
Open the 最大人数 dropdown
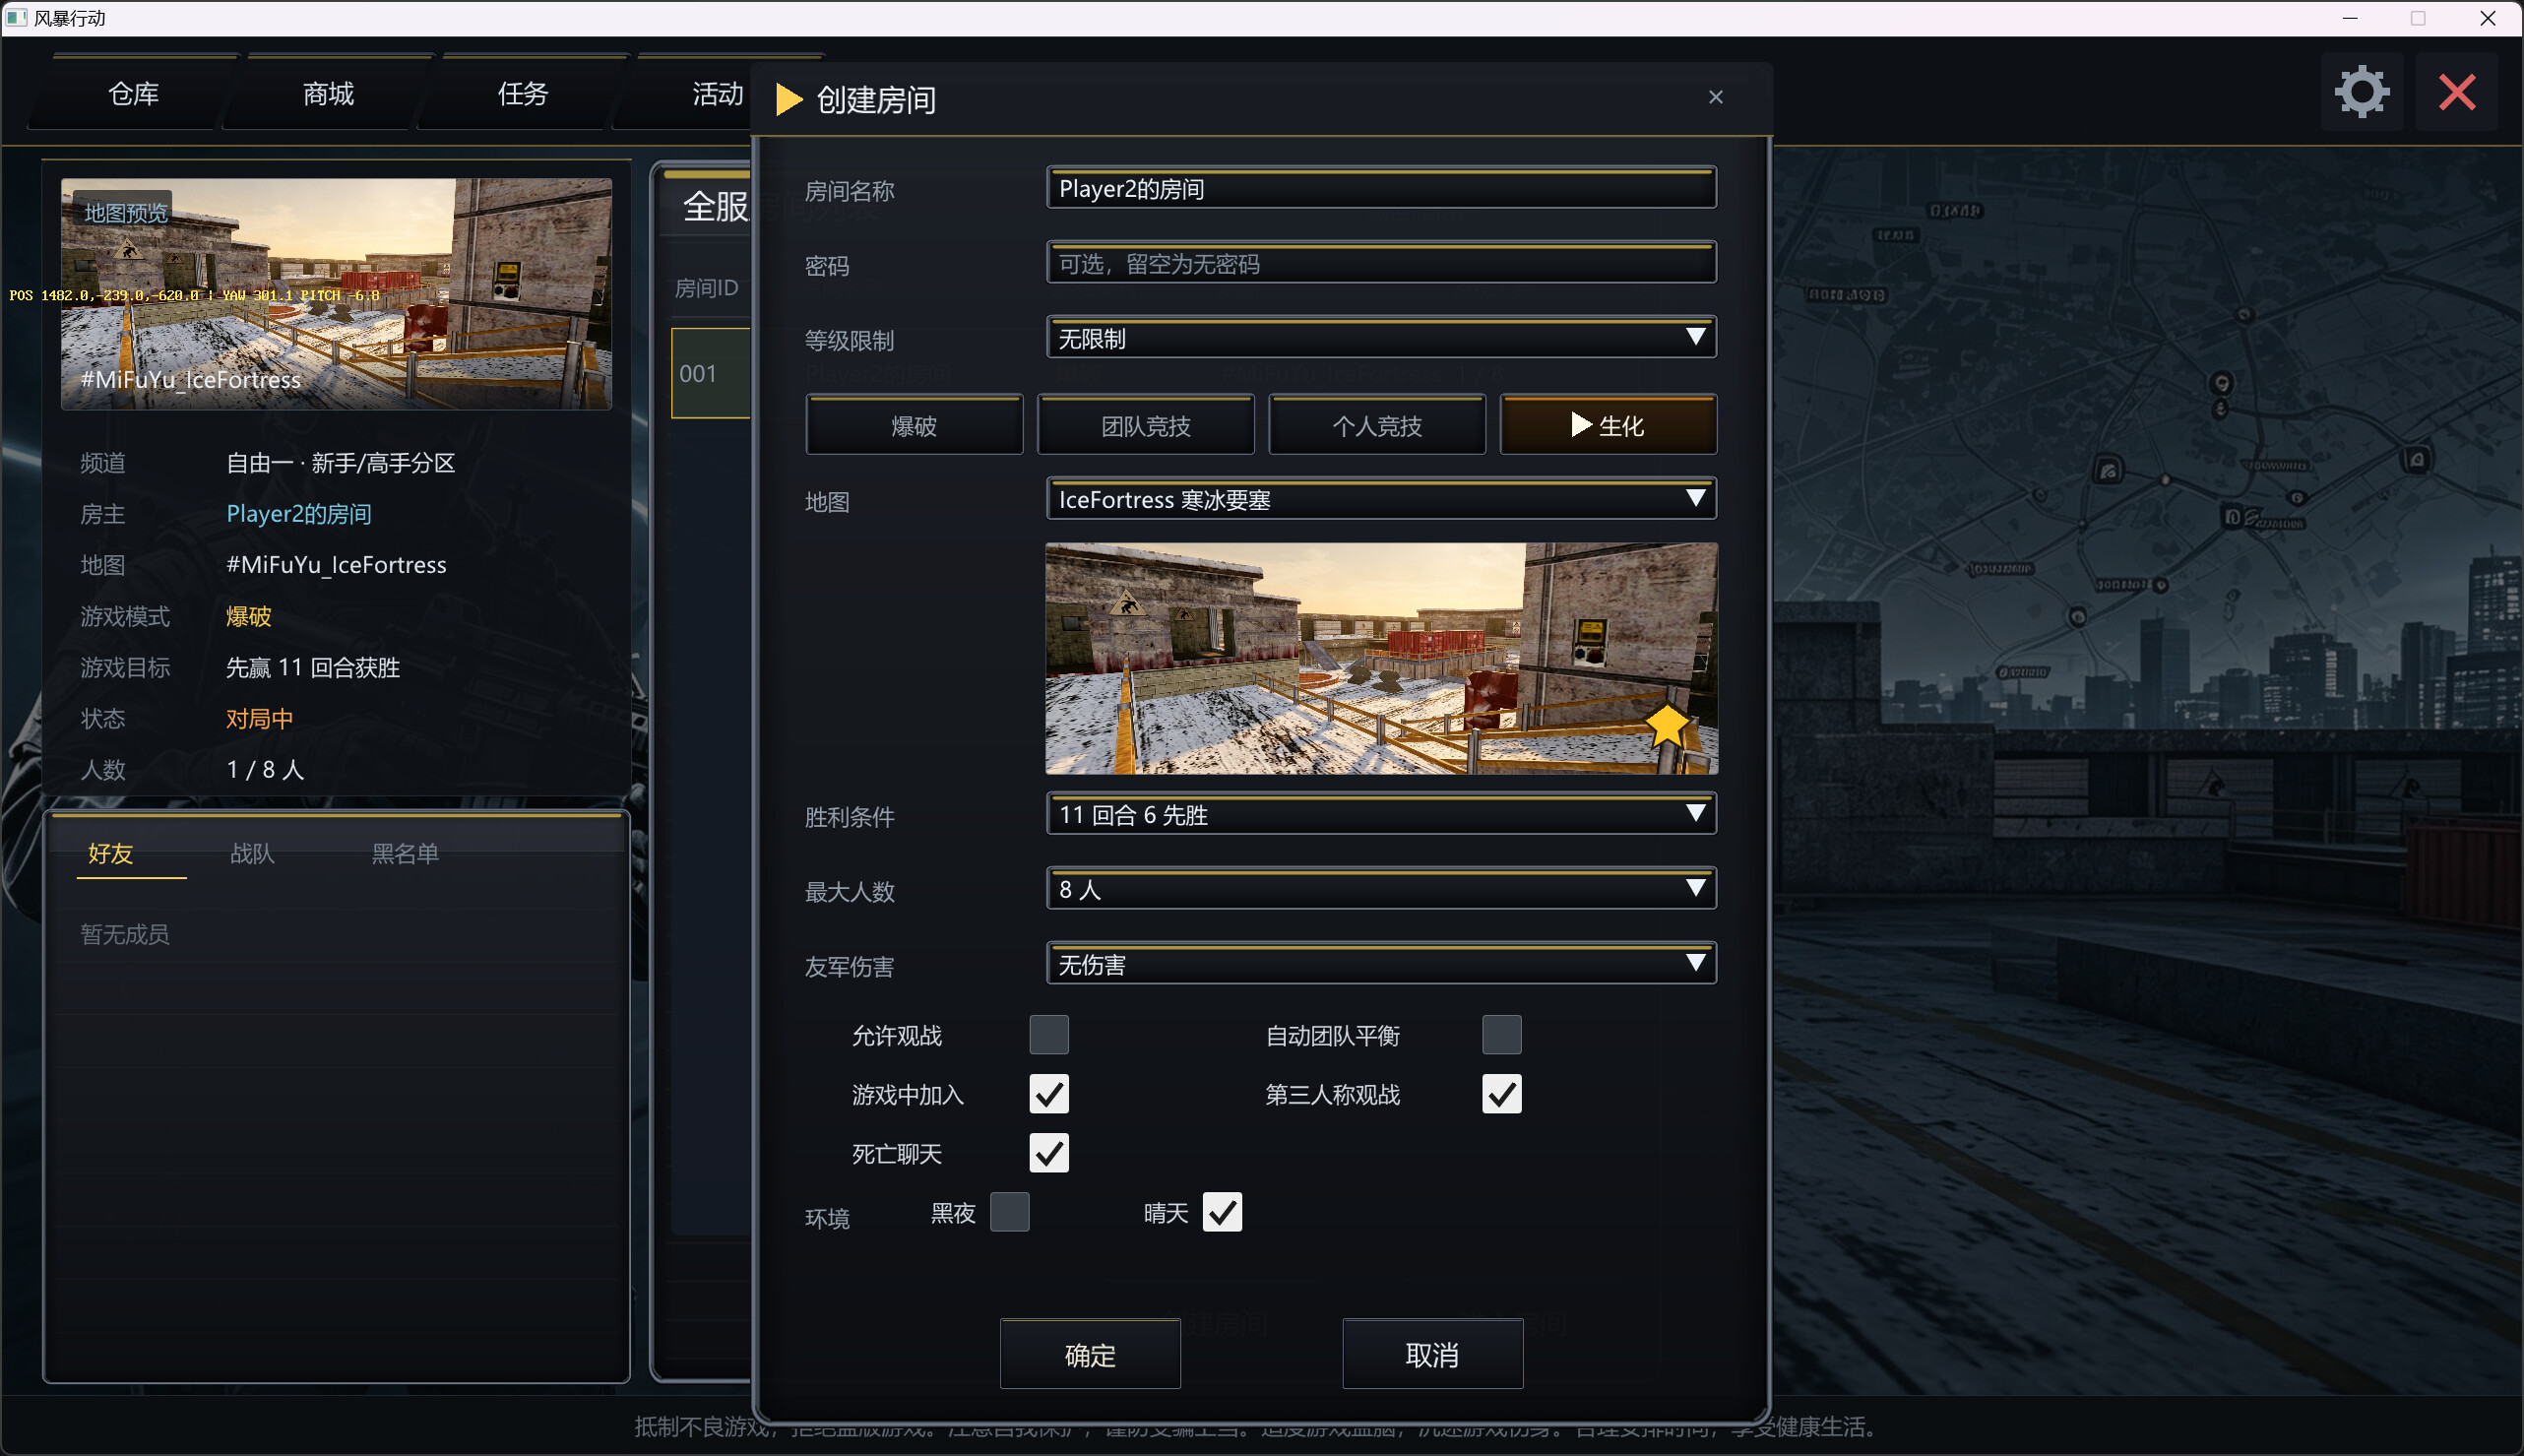click(1381, 888)
